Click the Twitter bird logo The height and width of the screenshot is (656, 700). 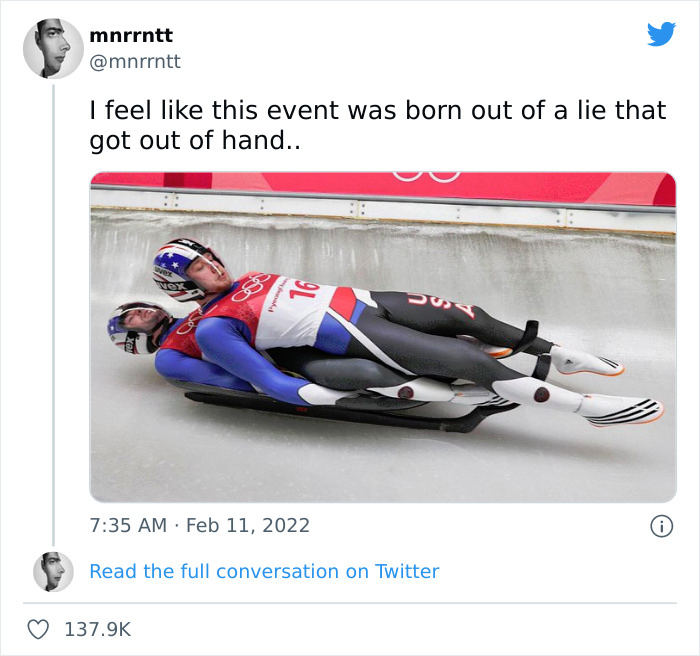tap(661, 34)
